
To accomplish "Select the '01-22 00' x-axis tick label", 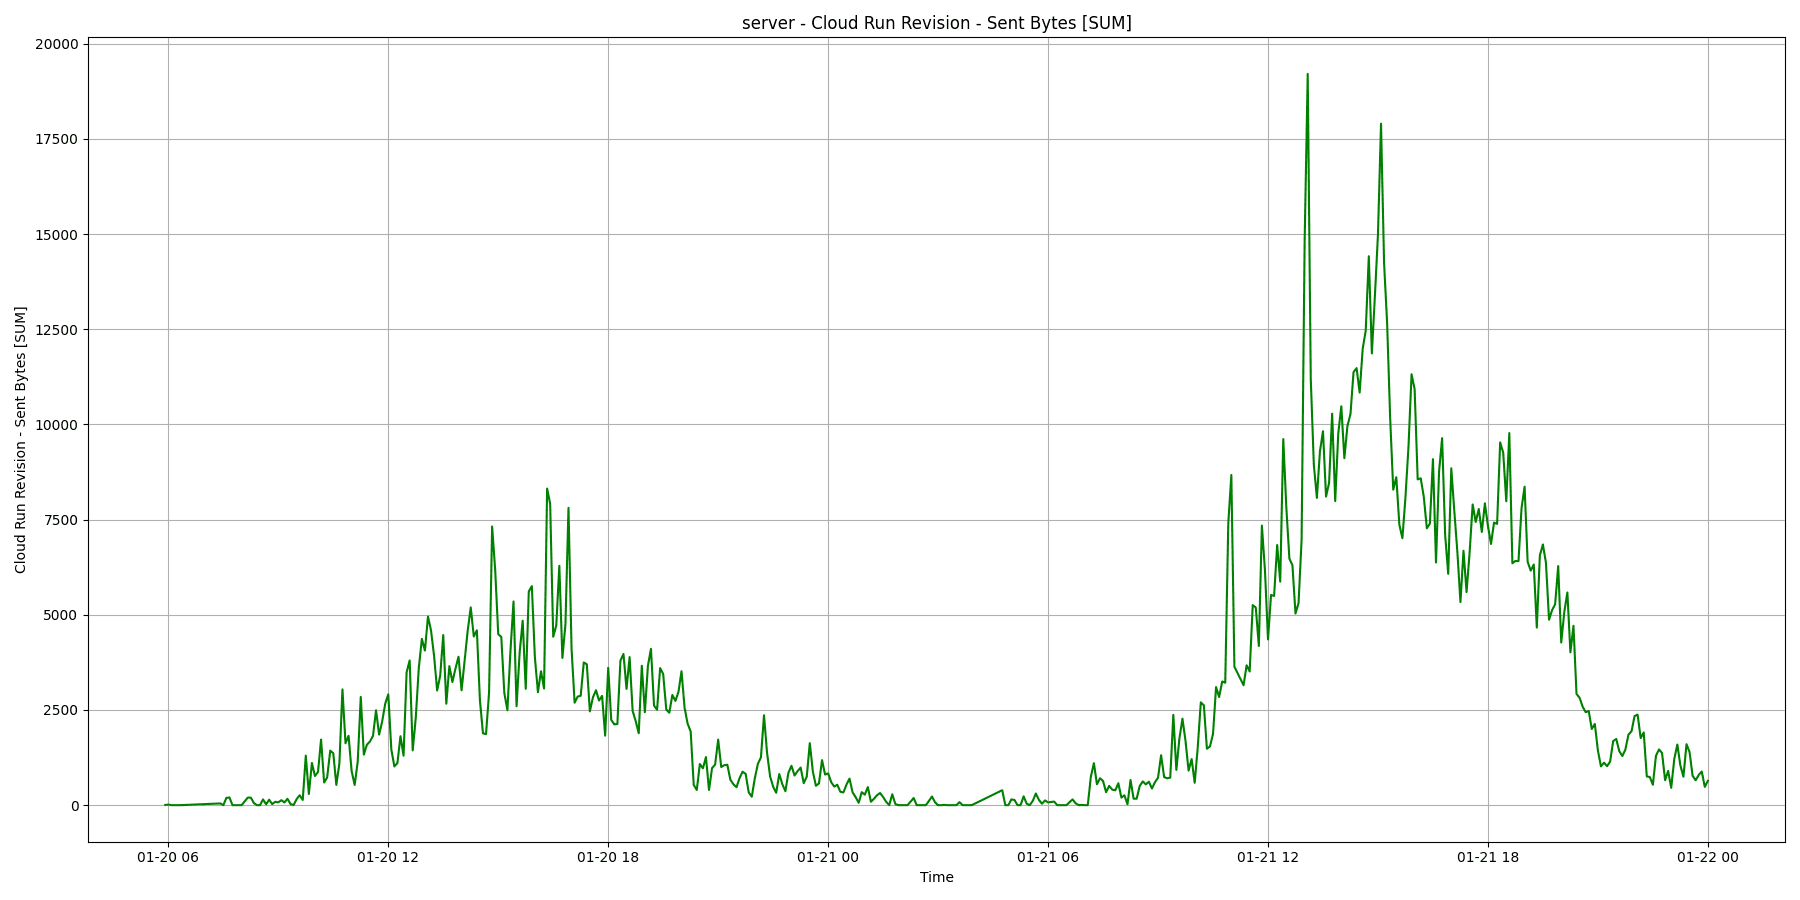I will pos(1708,856).
